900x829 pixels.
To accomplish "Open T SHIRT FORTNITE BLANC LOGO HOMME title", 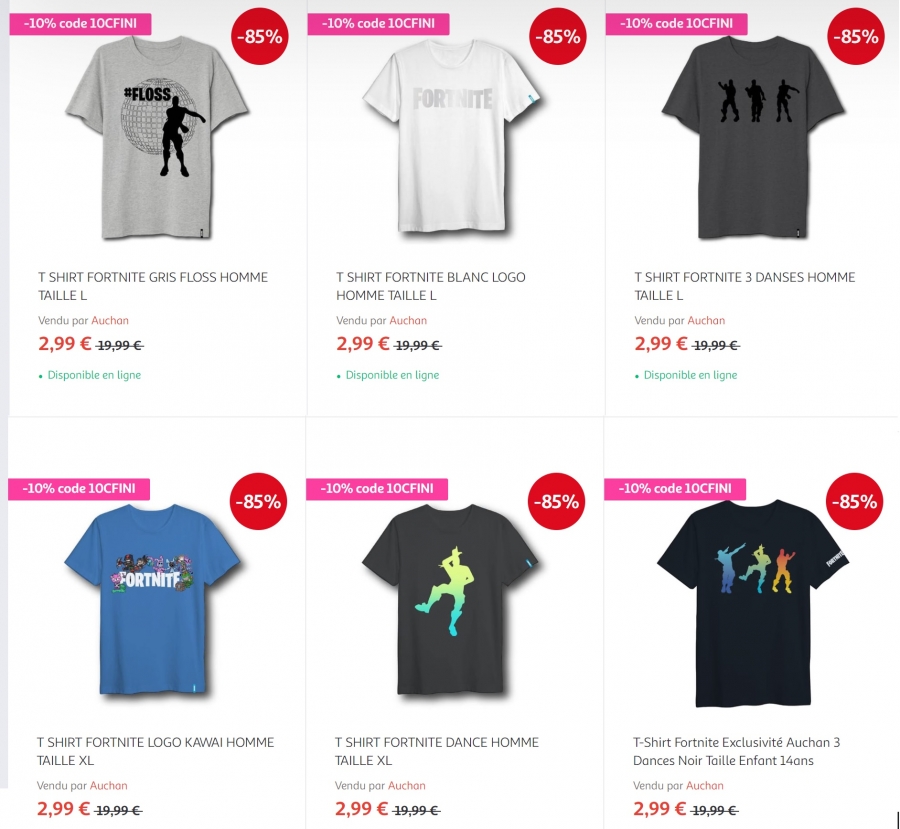I will pyautogui.click(x=430, y=286).
